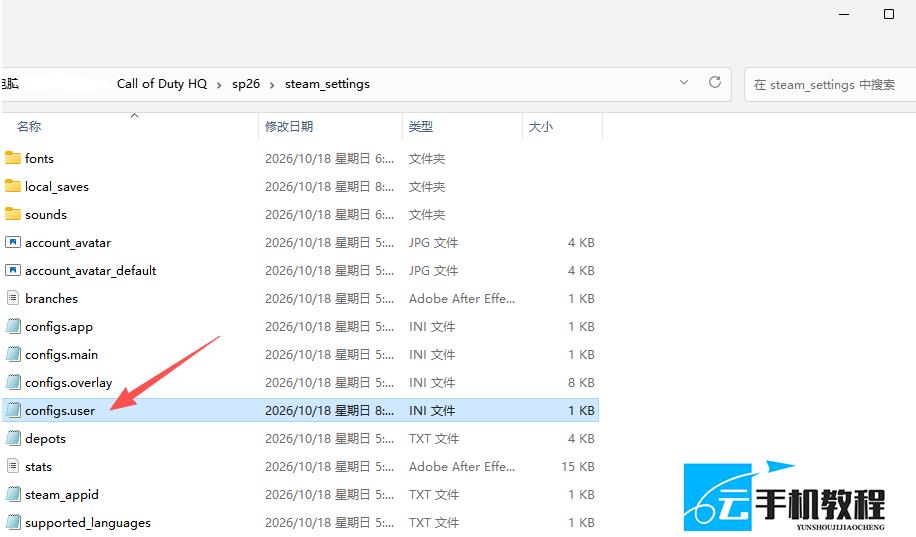Image resolution: width=916 pixels, height=537 pixels.
Task: Click the configs.overlay file name
Action: tap(68, 383)
